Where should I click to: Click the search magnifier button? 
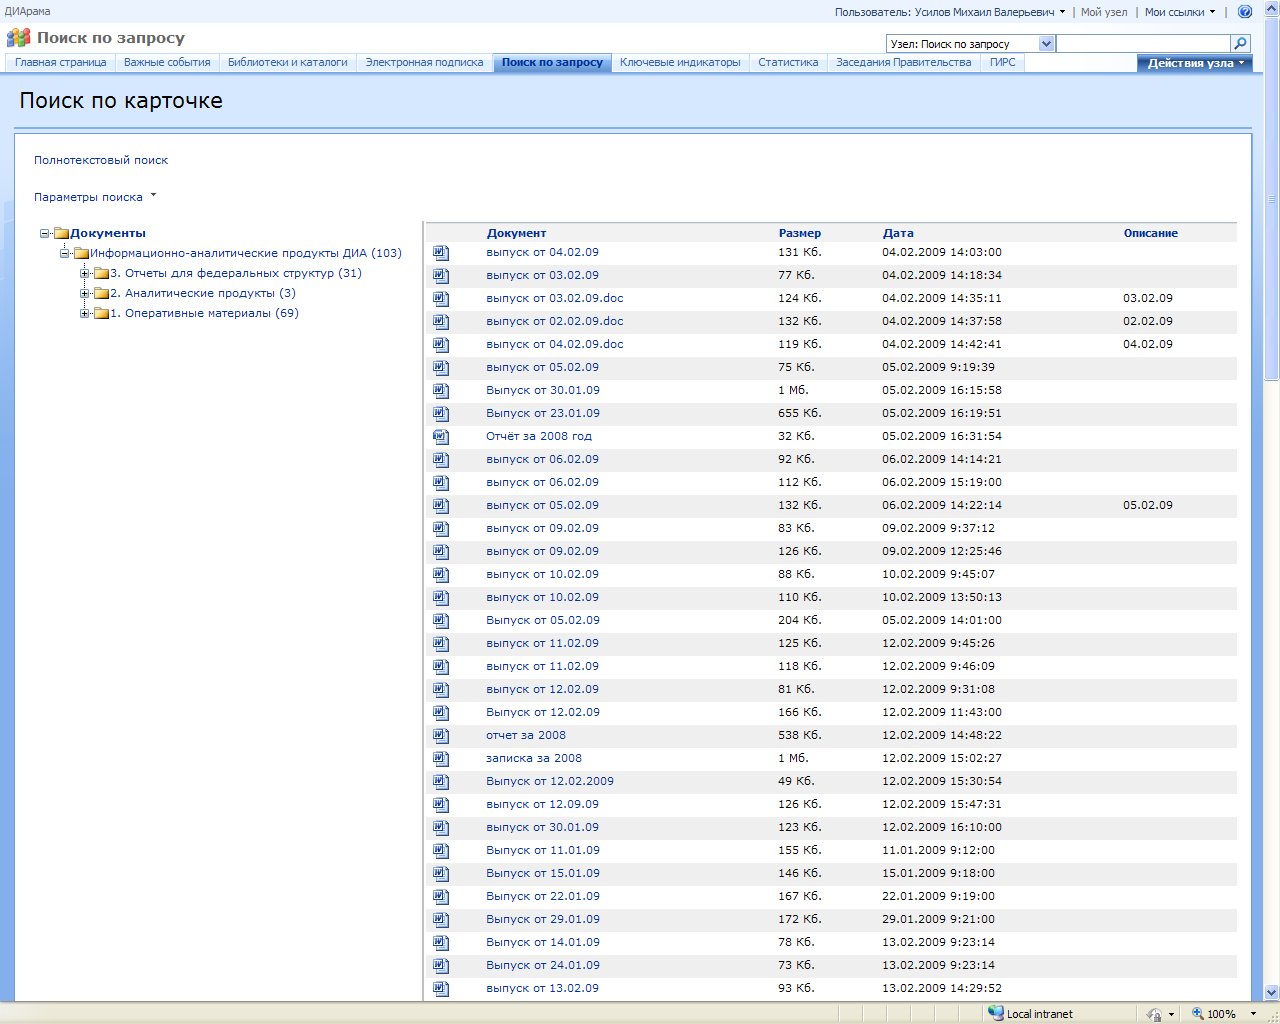1240,43
